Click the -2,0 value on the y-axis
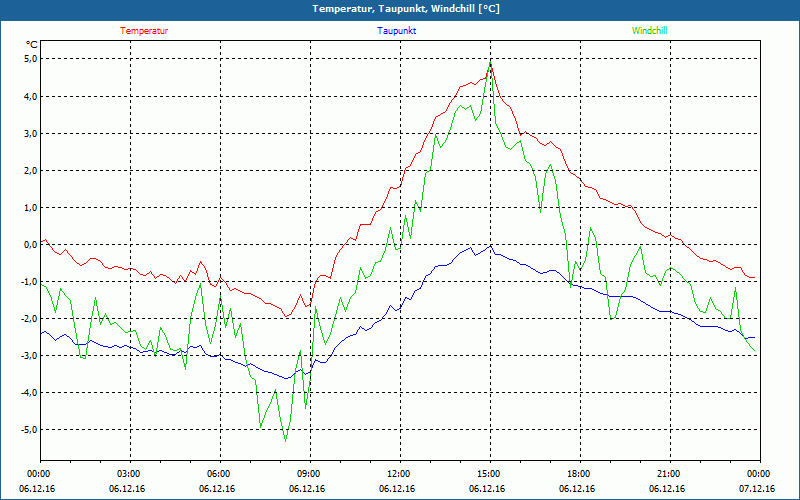800x500 pixels. [27, 318]
